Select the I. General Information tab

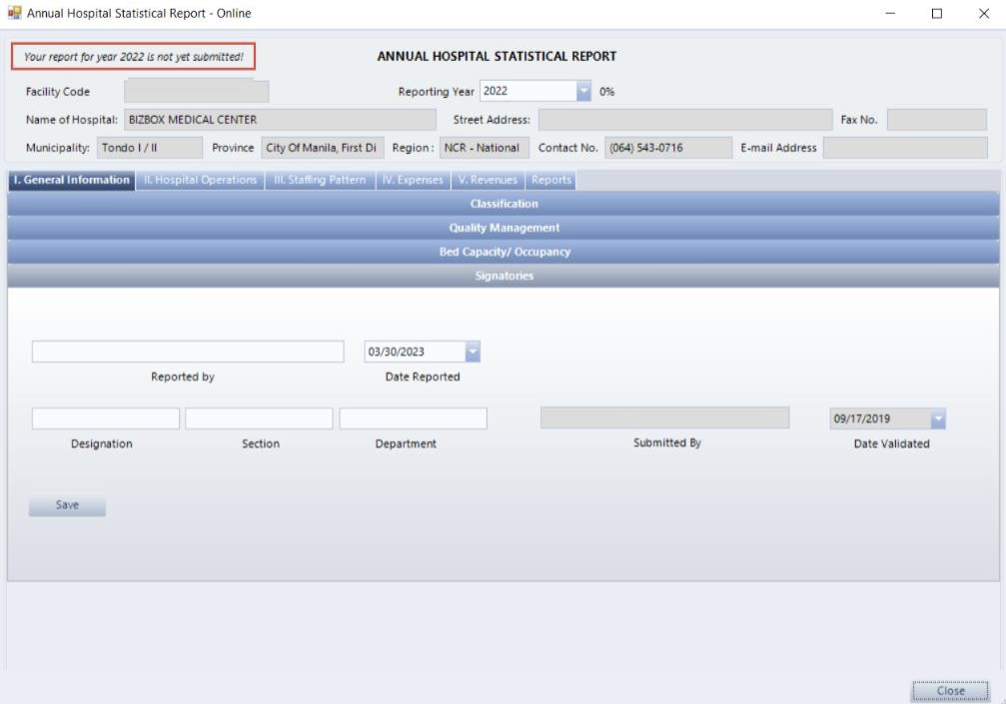pyautogui.click(x=71, y=180)
